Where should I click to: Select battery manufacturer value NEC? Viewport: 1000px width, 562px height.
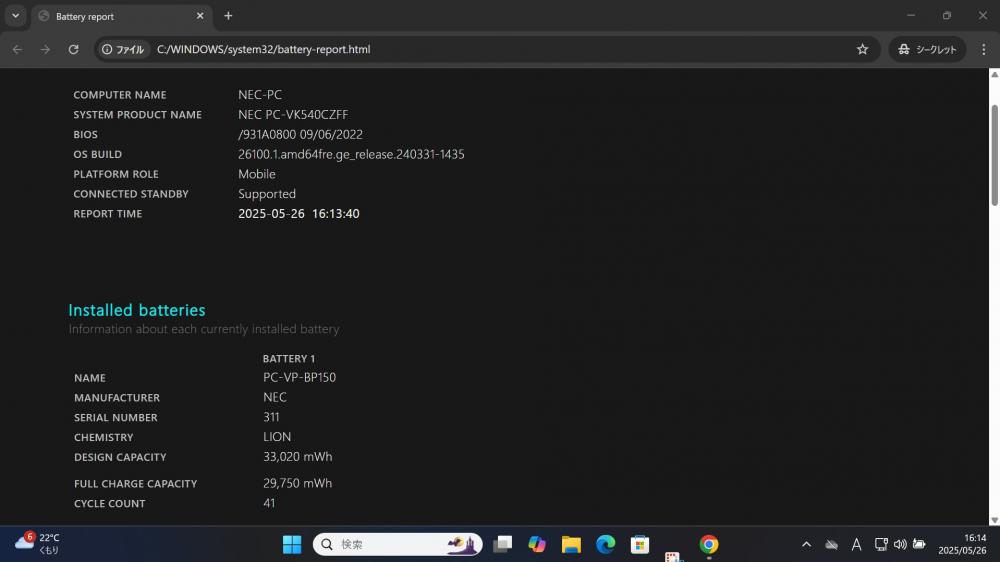(274, 397)
